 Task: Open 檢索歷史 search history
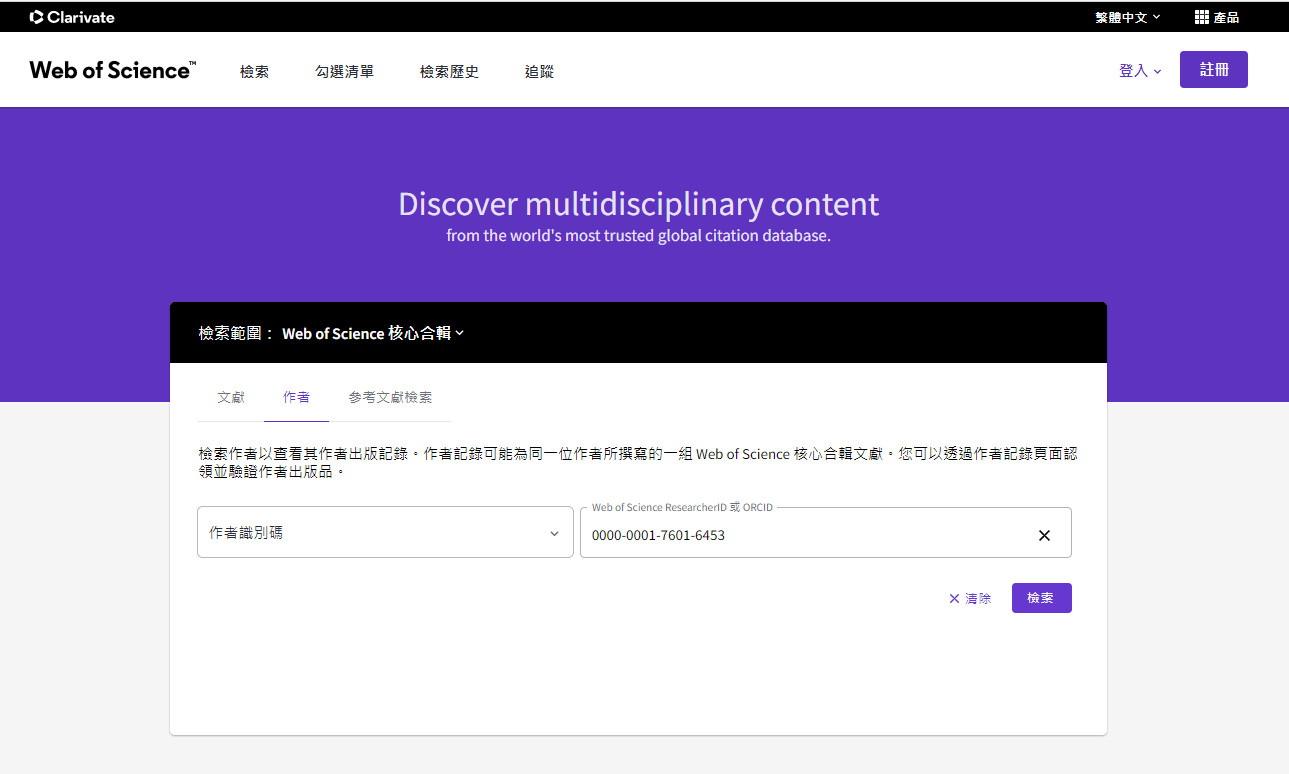pos(449,72)
